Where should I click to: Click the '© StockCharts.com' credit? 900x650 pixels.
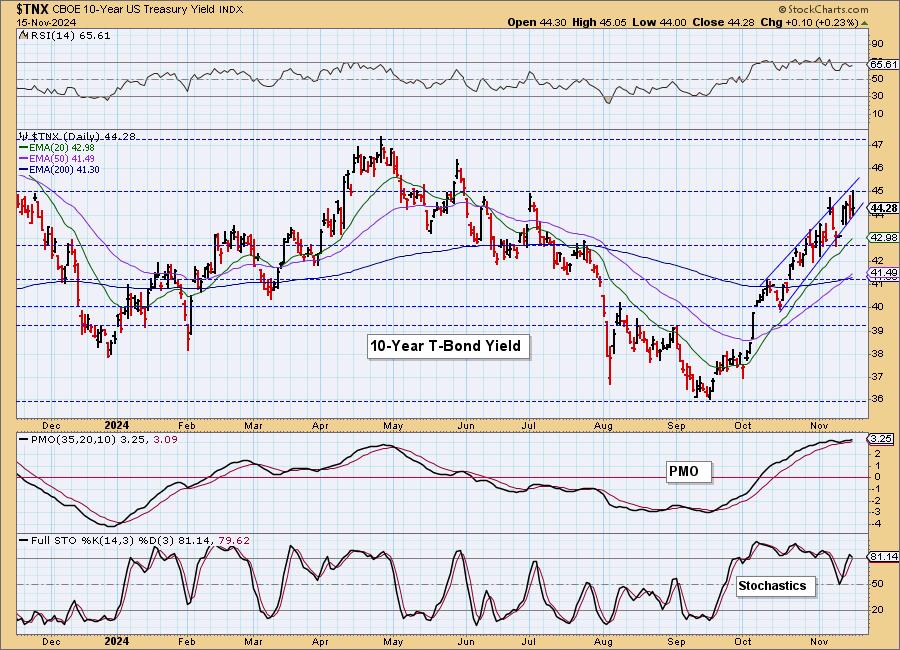pyautogui.click(x=823, y=9)
